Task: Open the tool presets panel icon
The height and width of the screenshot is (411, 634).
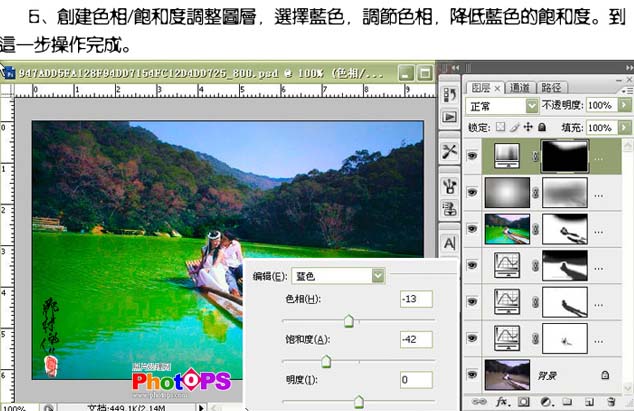Action: 449,151
